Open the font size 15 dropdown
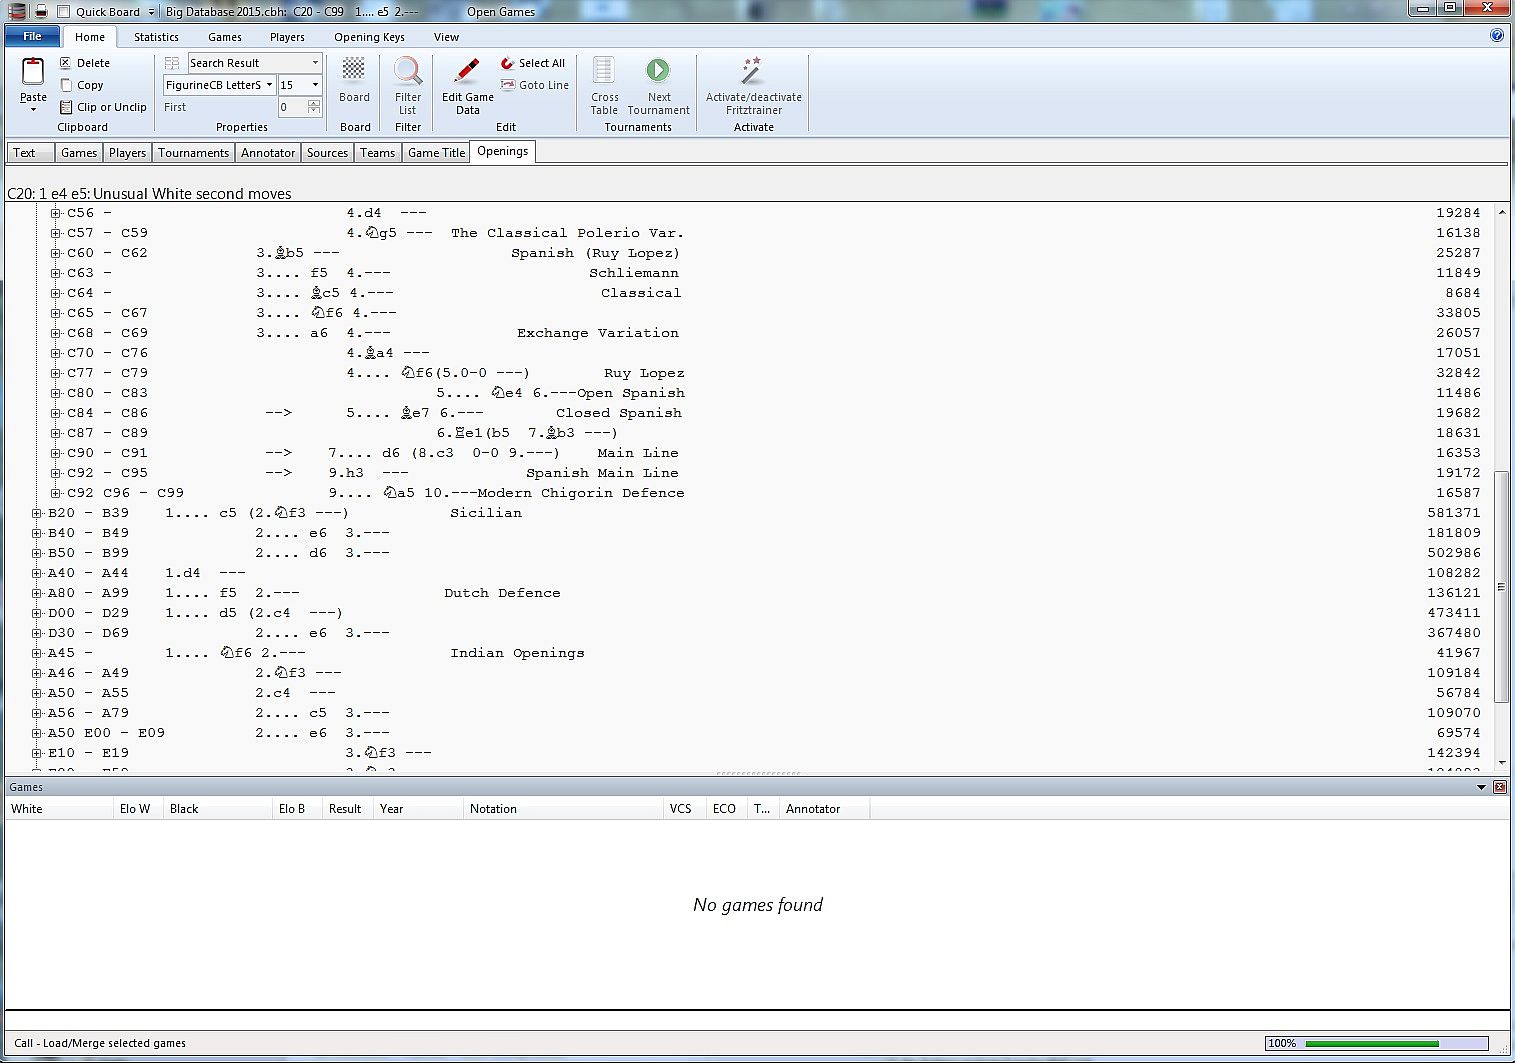This screenshot has width=1515, height=1063. tap(315, 85)
